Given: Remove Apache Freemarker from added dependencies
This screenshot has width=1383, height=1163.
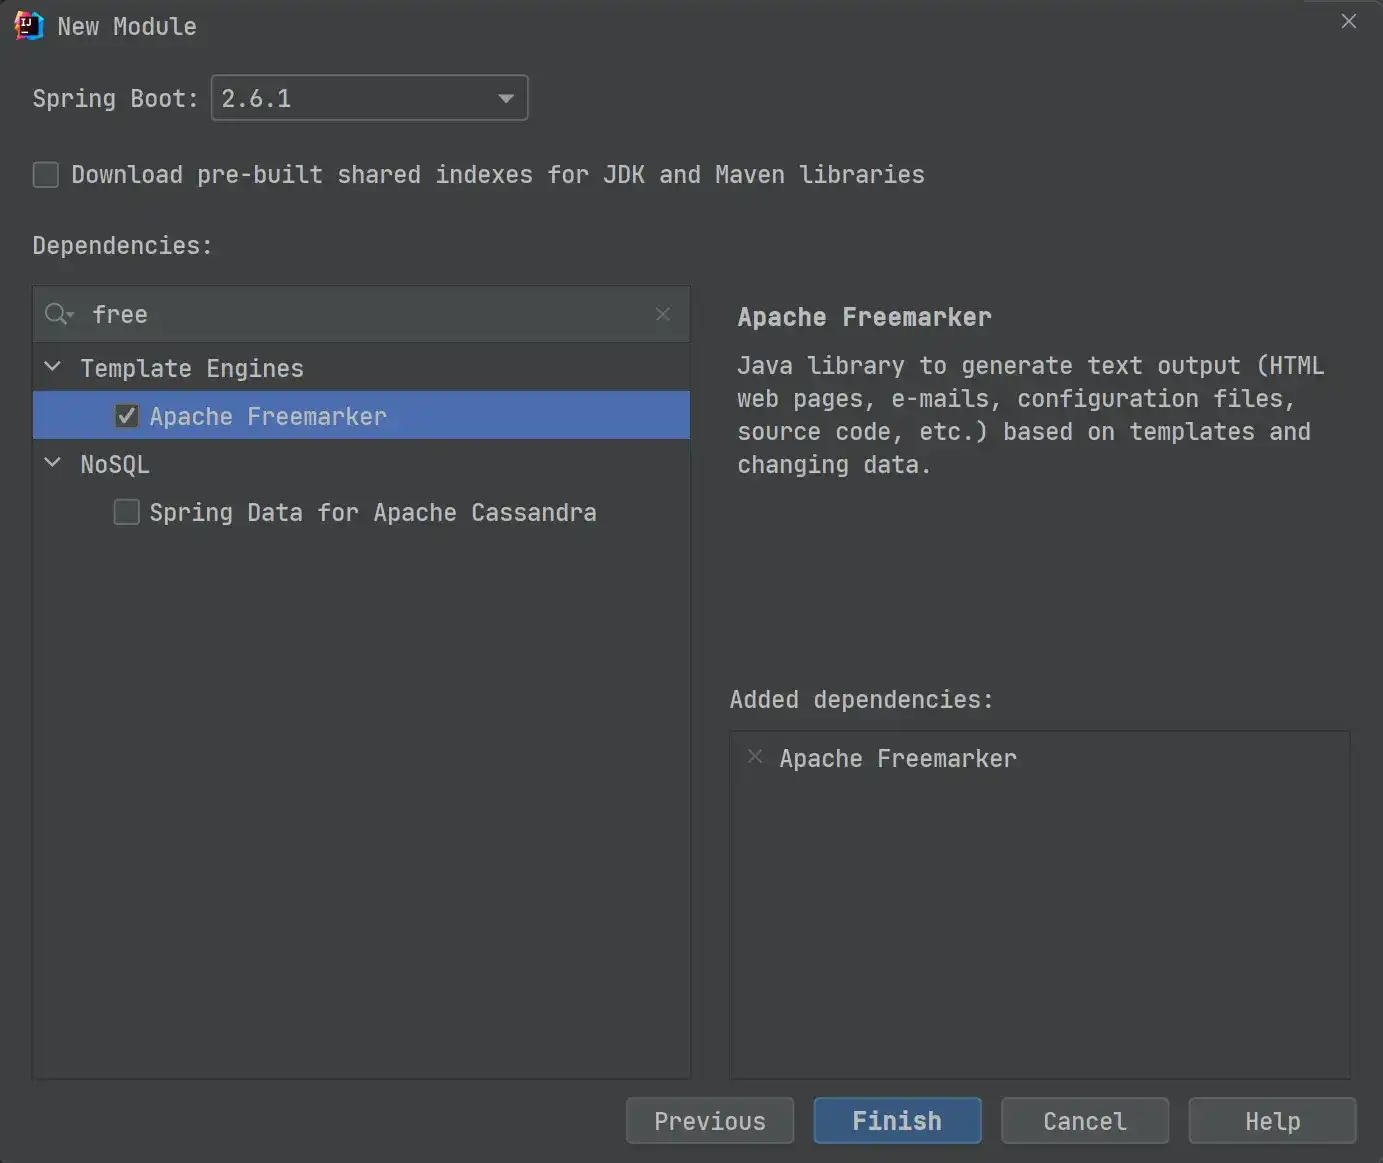Looking at the screenshot, I should 755,757.
